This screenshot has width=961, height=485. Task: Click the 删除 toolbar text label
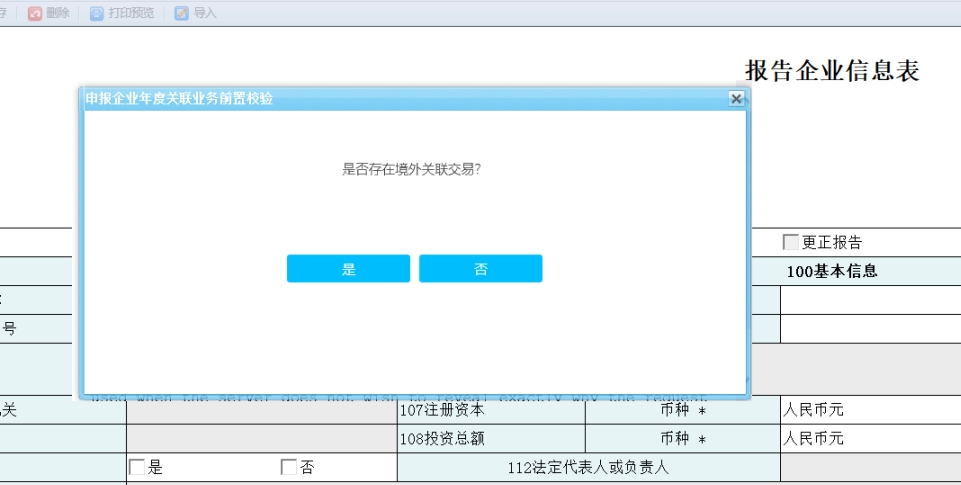coord(57,13)
